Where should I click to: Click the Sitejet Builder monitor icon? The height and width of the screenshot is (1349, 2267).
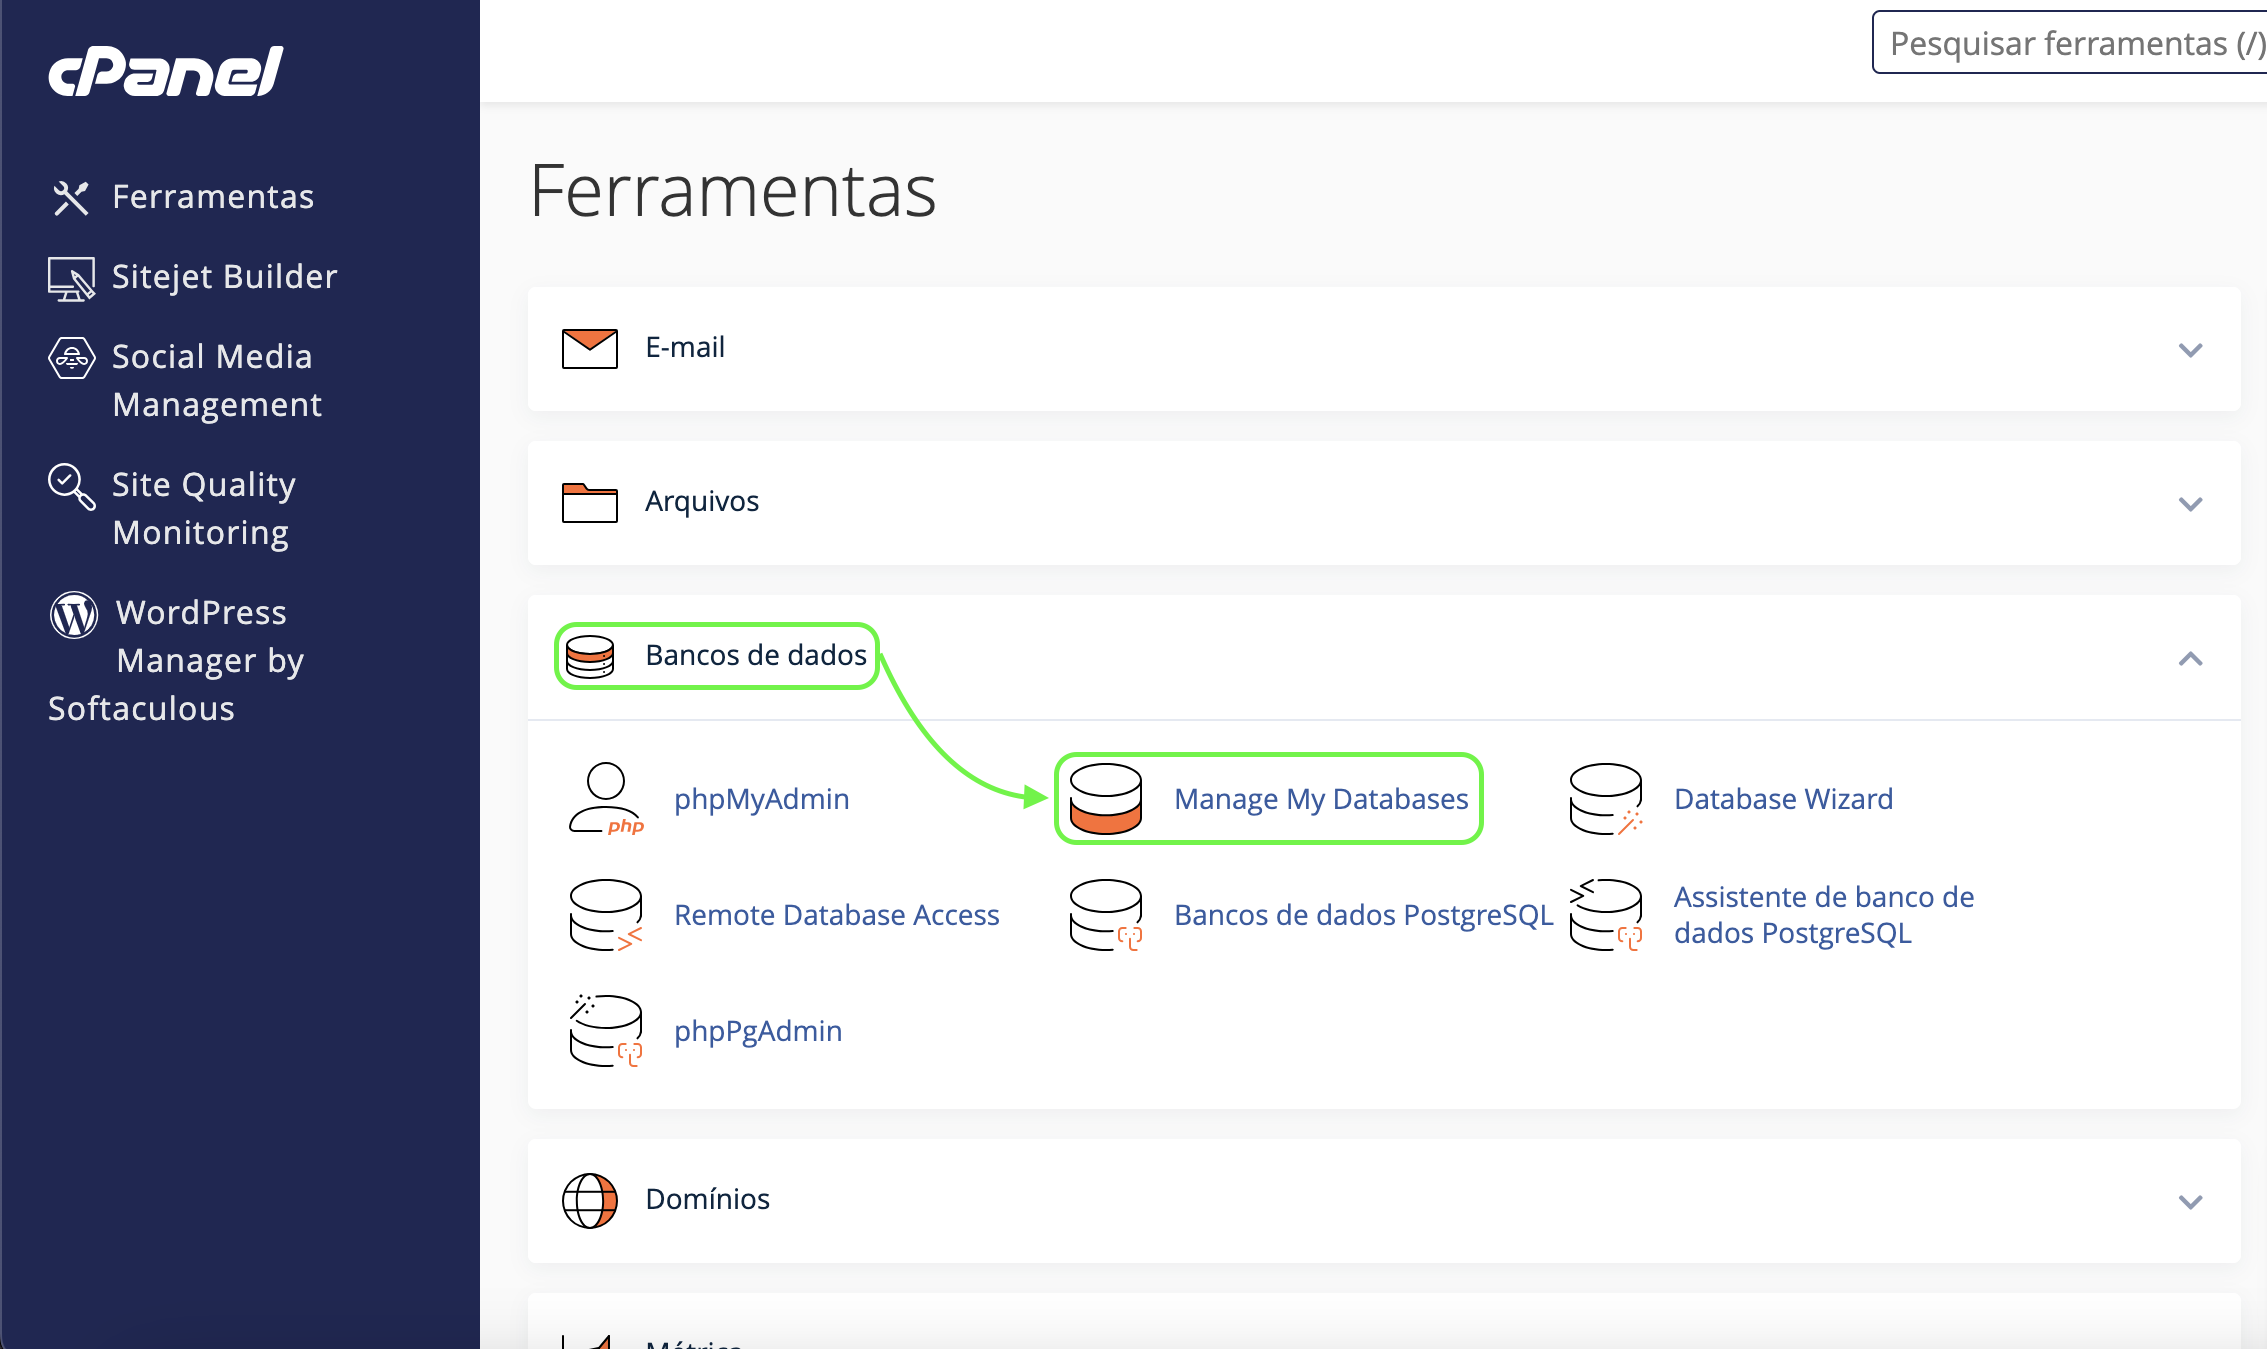pos(71,278)
